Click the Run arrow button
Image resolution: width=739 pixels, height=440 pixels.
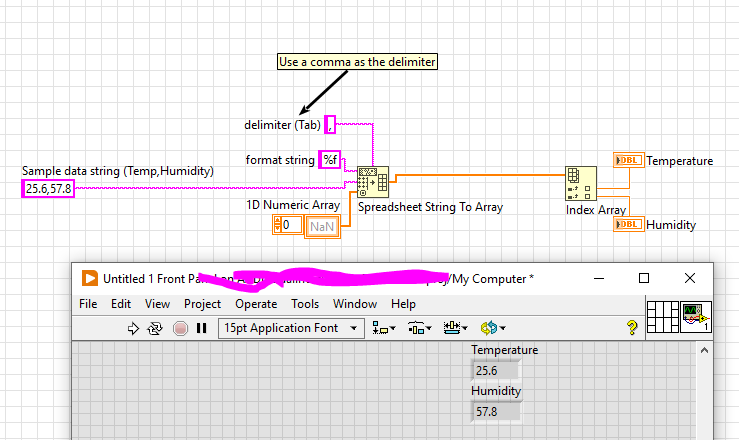coord(132,328)
